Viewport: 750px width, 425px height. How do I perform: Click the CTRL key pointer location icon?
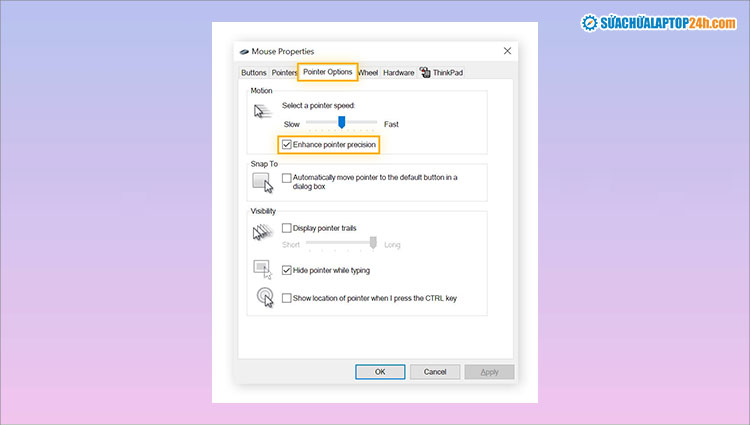[x=264, y=297]
